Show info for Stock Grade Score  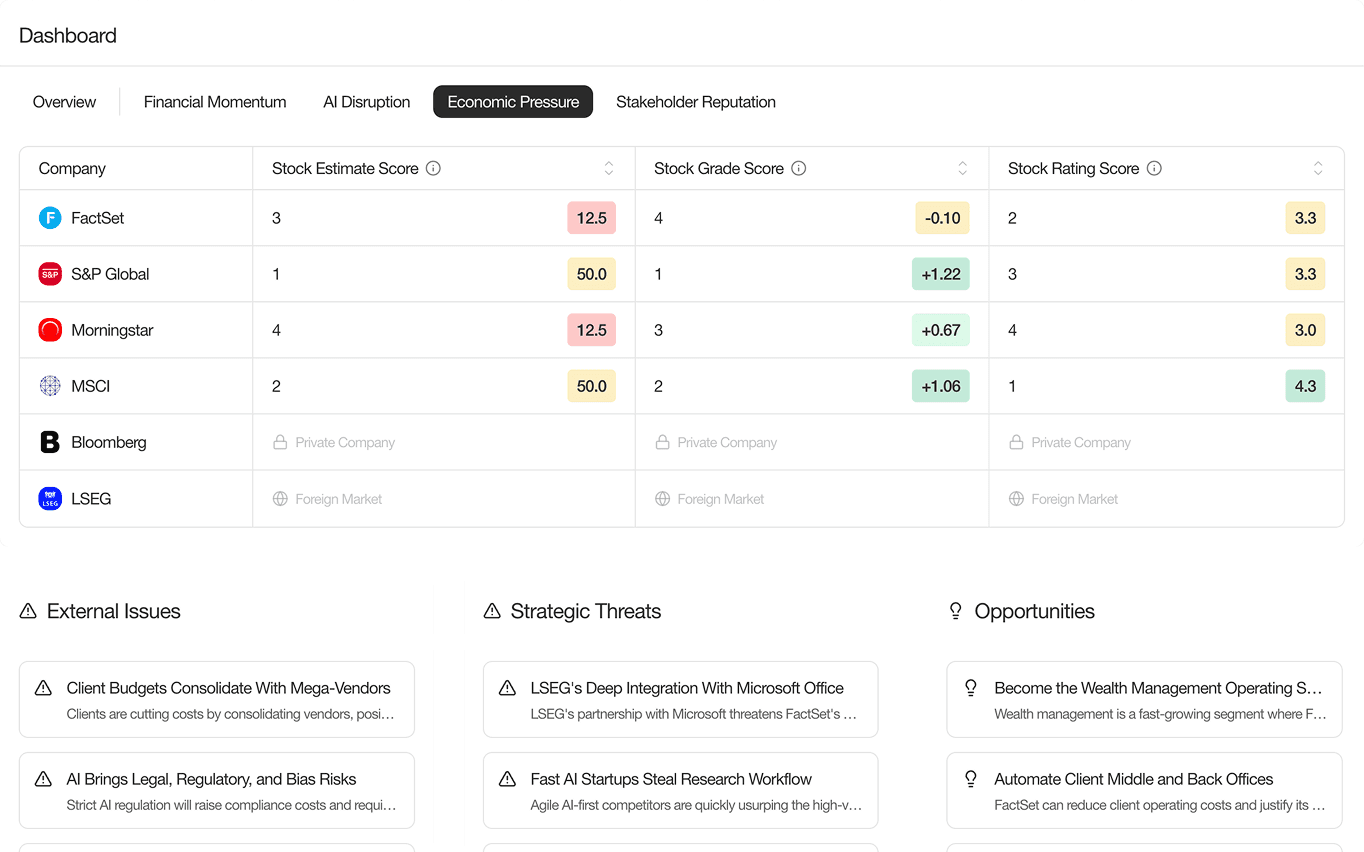(x=798, y=168)
